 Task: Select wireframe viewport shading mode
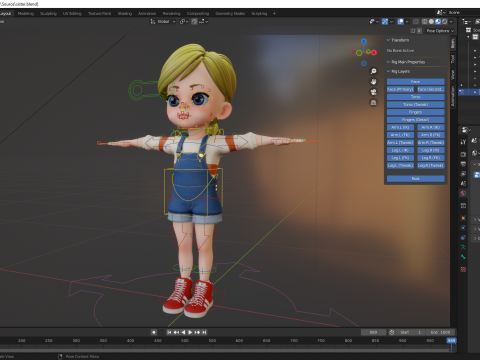point(425,21)
